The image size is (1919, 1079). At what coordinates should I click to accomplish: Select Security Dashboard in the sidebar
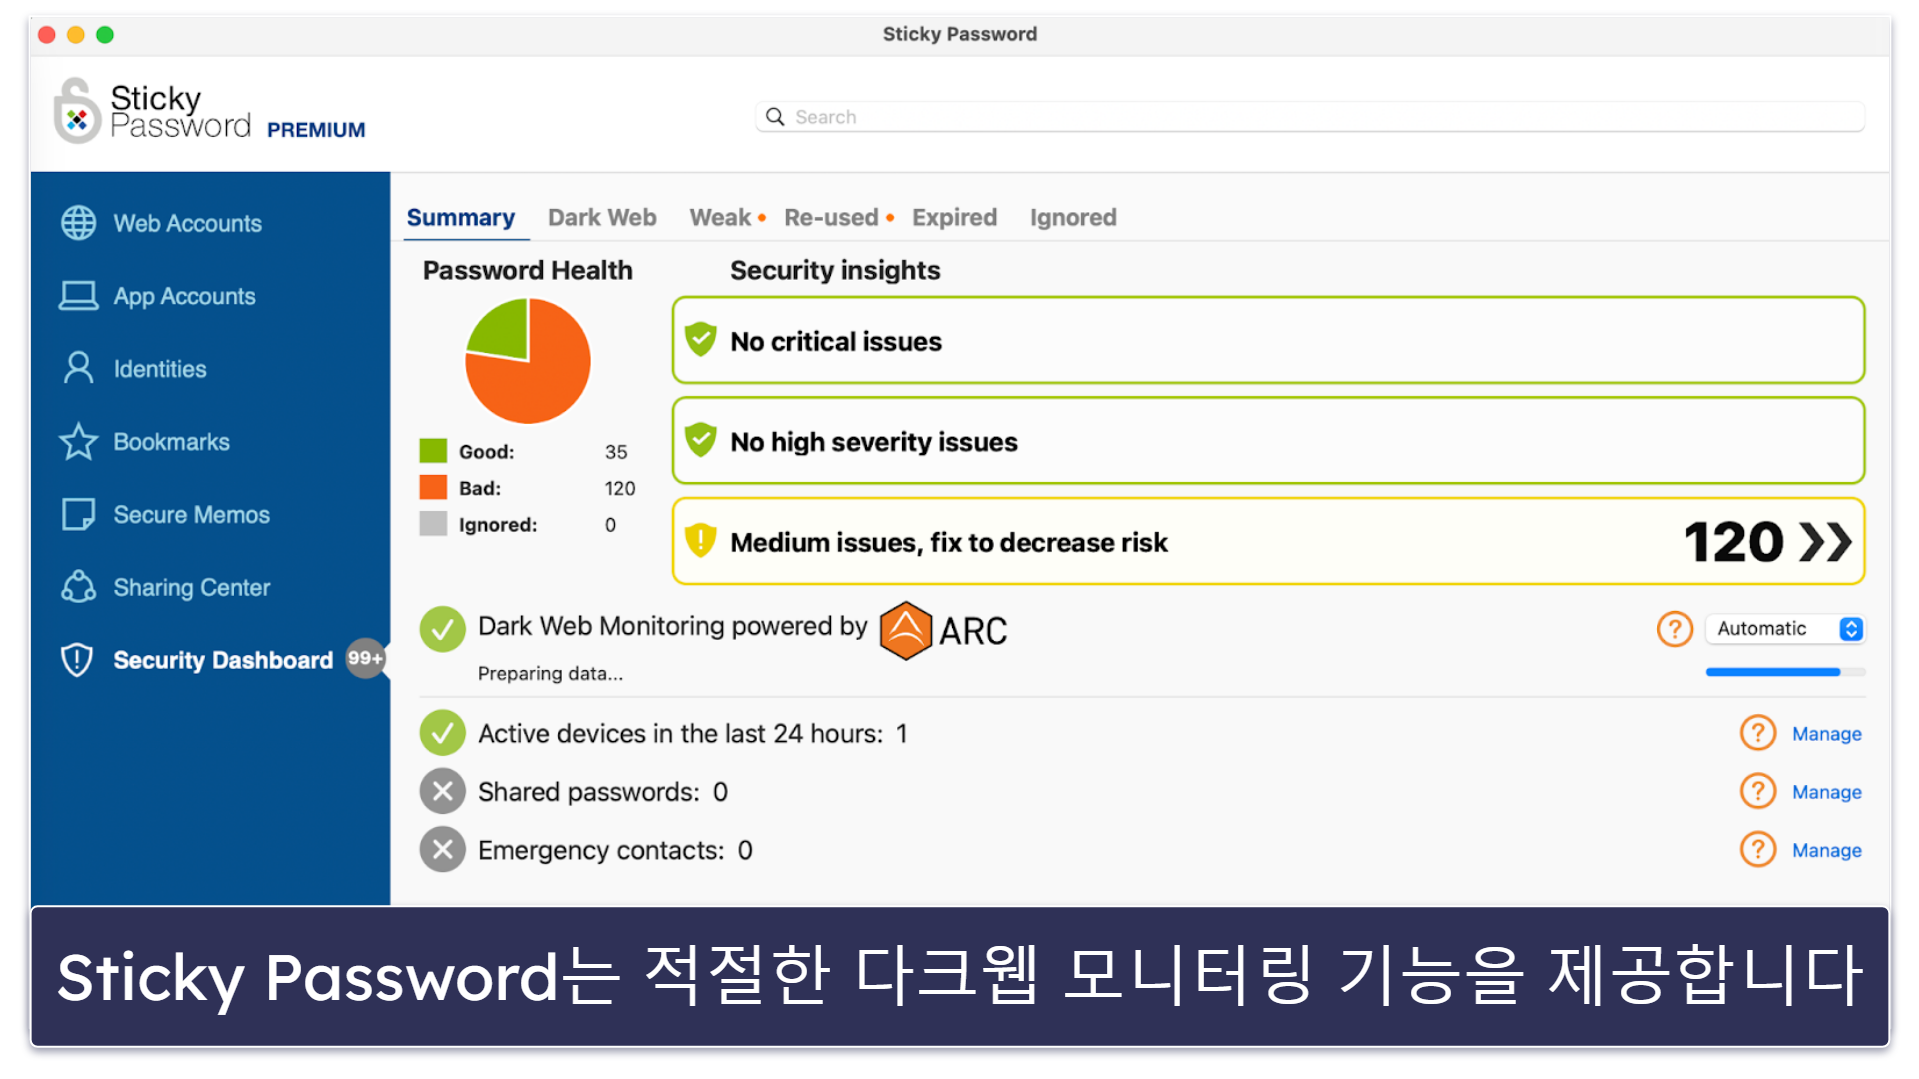tap(210, 660)
